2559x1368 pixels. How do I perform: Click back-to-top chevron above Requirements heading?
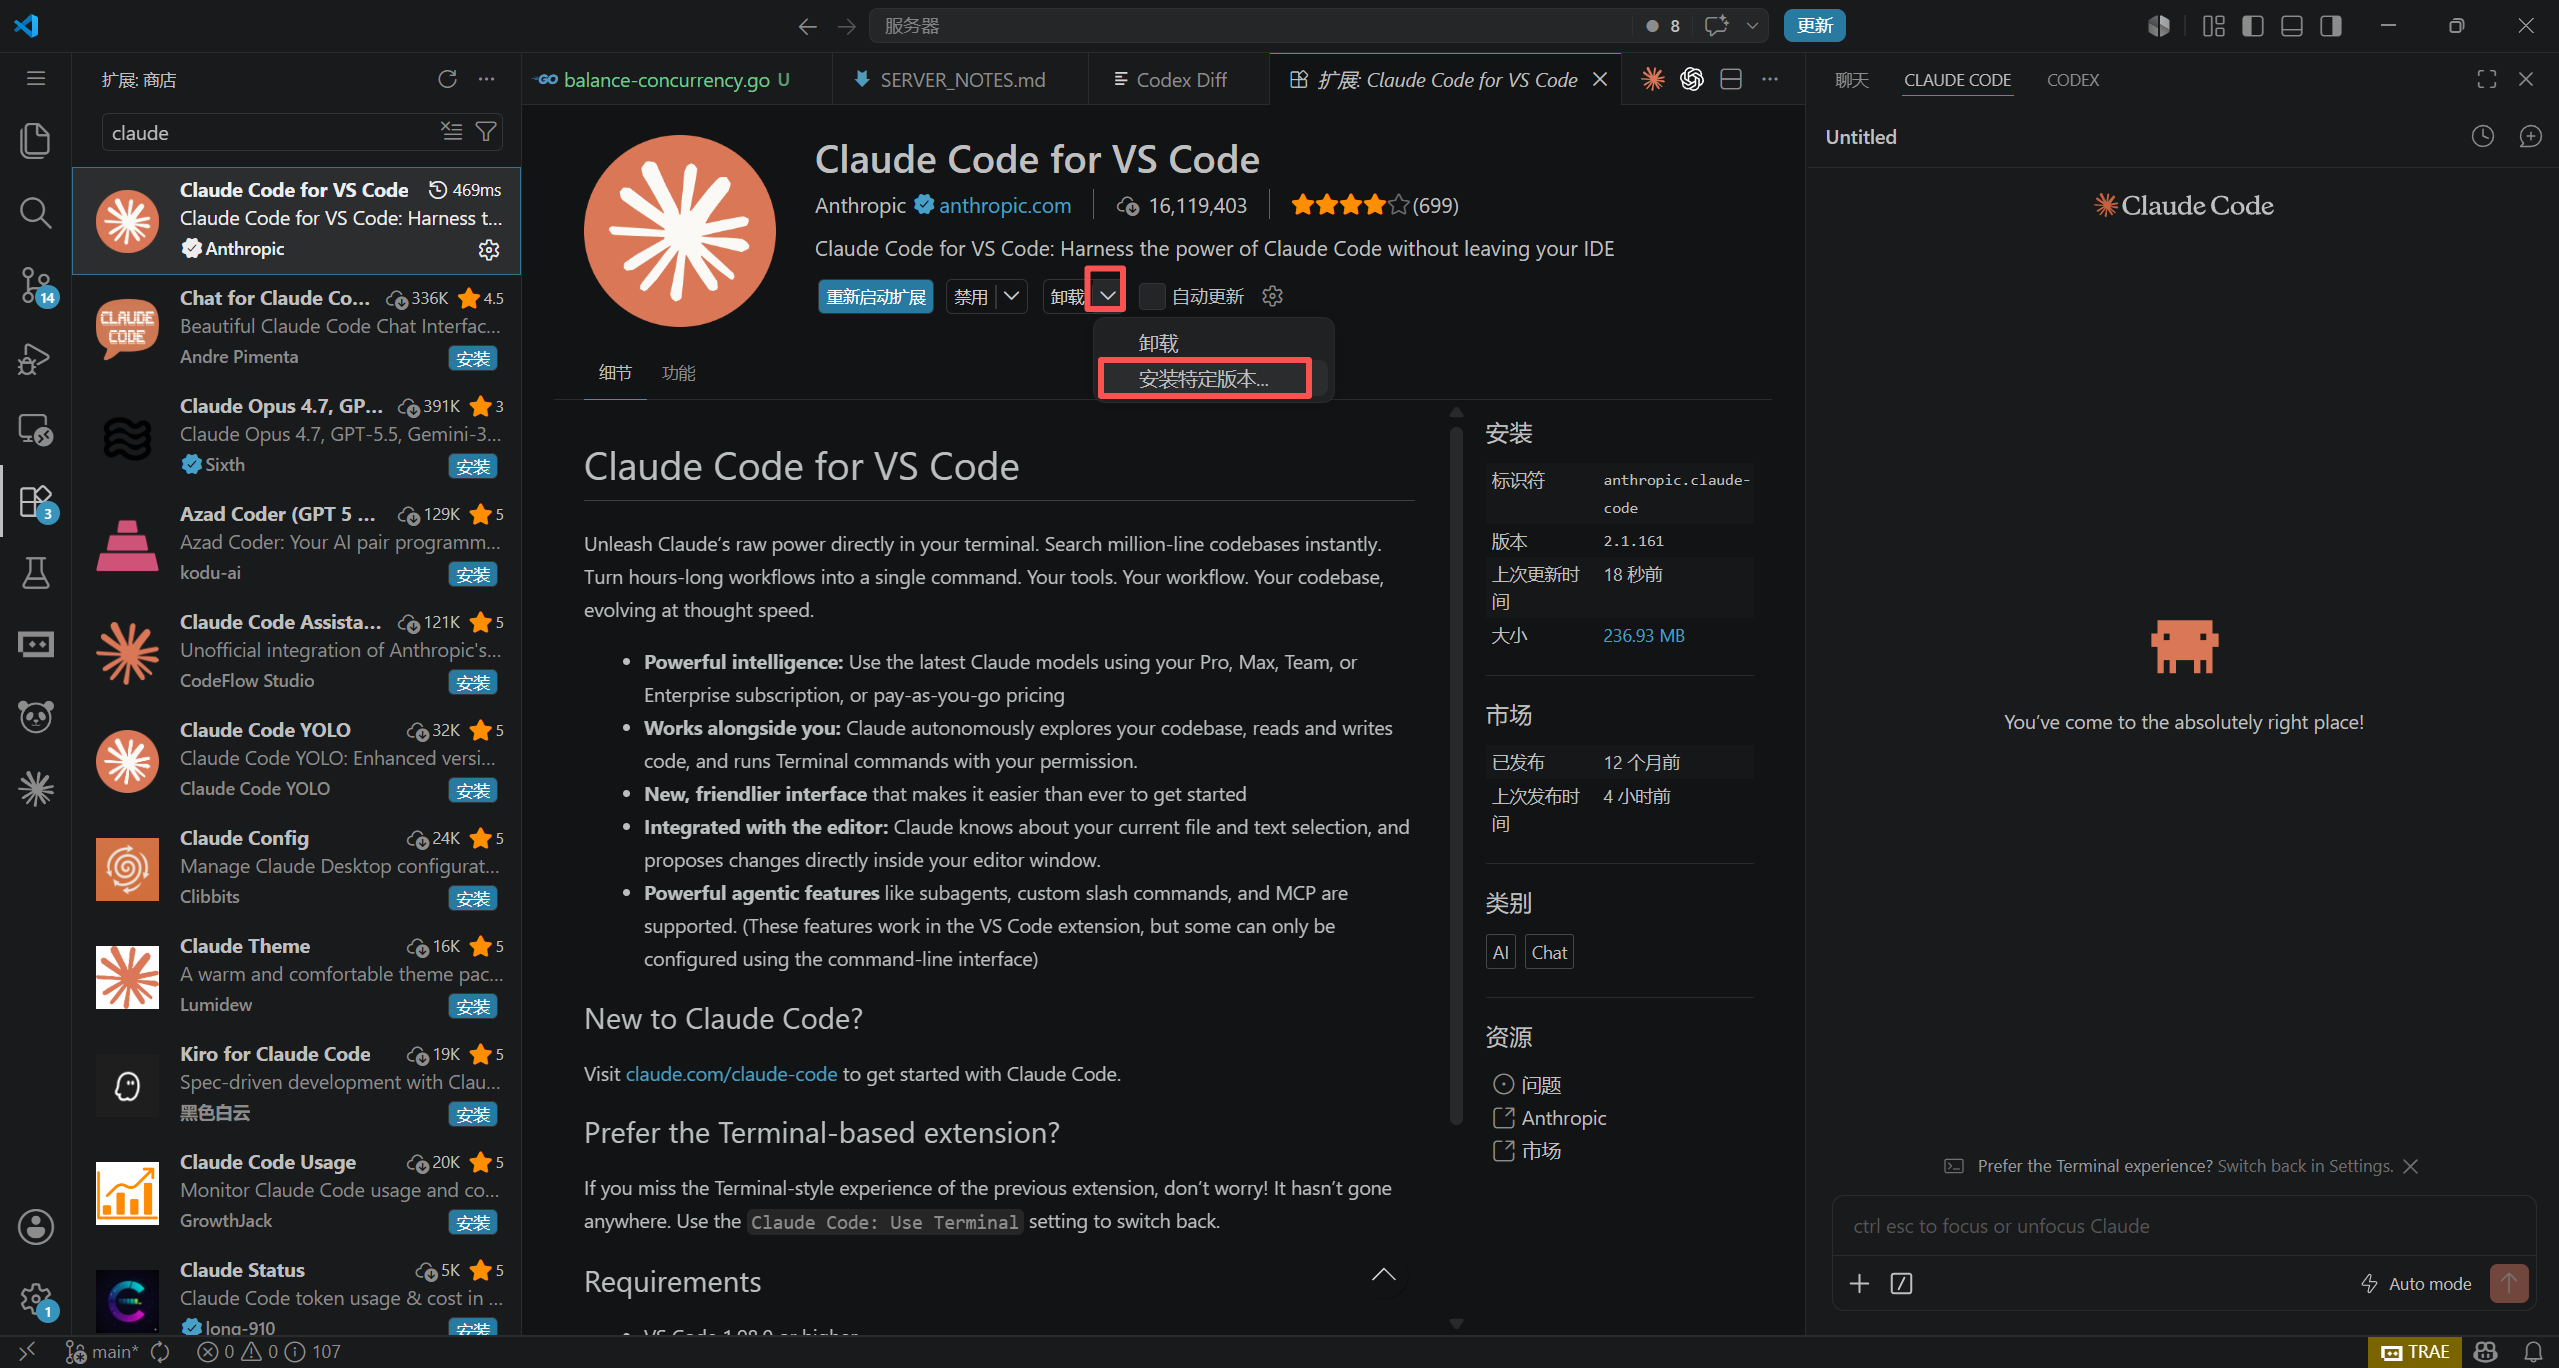1383,1274
